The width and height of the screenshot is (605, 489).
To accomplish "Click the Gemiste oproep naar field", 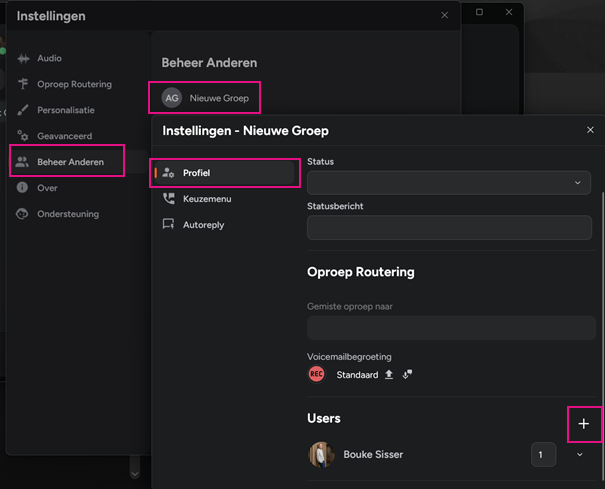I will [x=451, y=328].
